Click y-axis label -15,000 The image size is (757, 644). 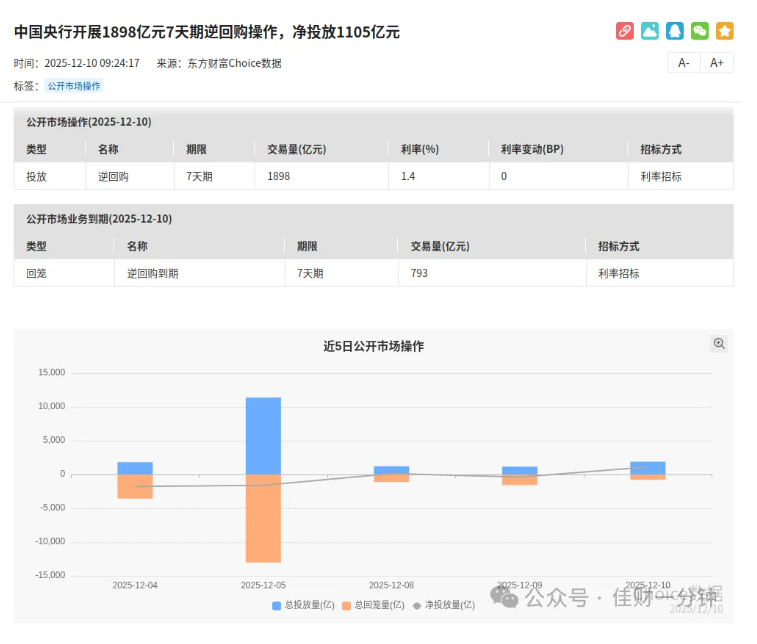click(50, 575)
